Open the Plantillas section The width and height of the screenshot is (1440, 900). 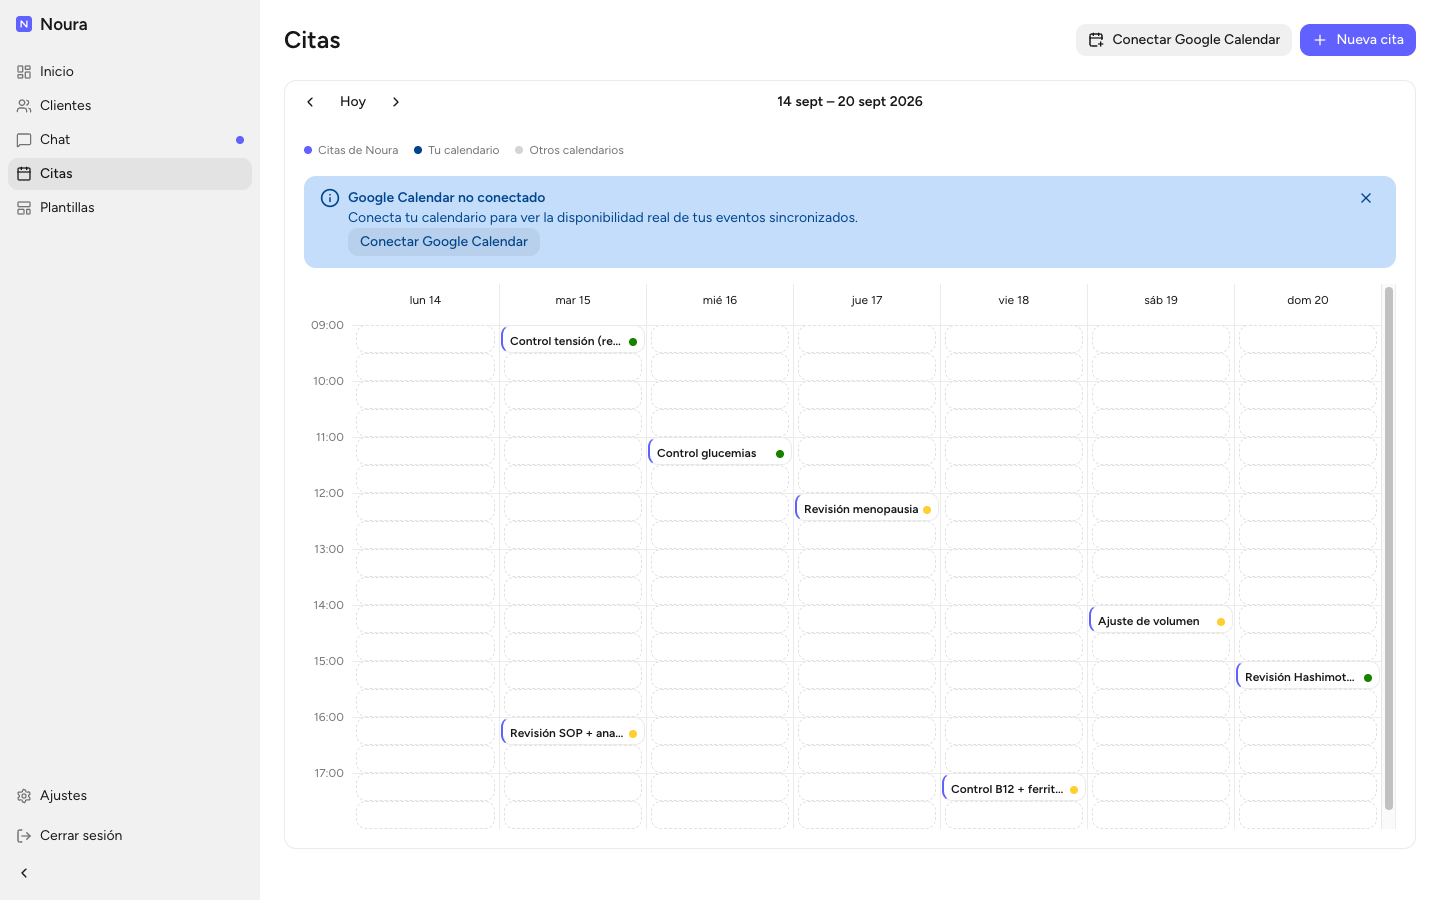130,208
